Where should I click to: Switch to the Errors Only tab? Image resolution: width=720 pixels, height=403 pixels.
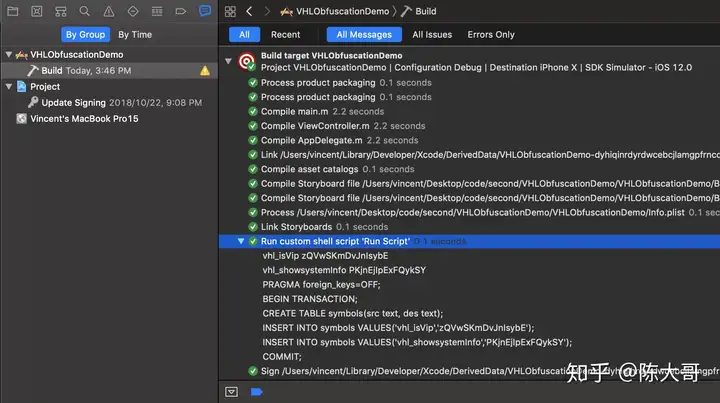491,34
